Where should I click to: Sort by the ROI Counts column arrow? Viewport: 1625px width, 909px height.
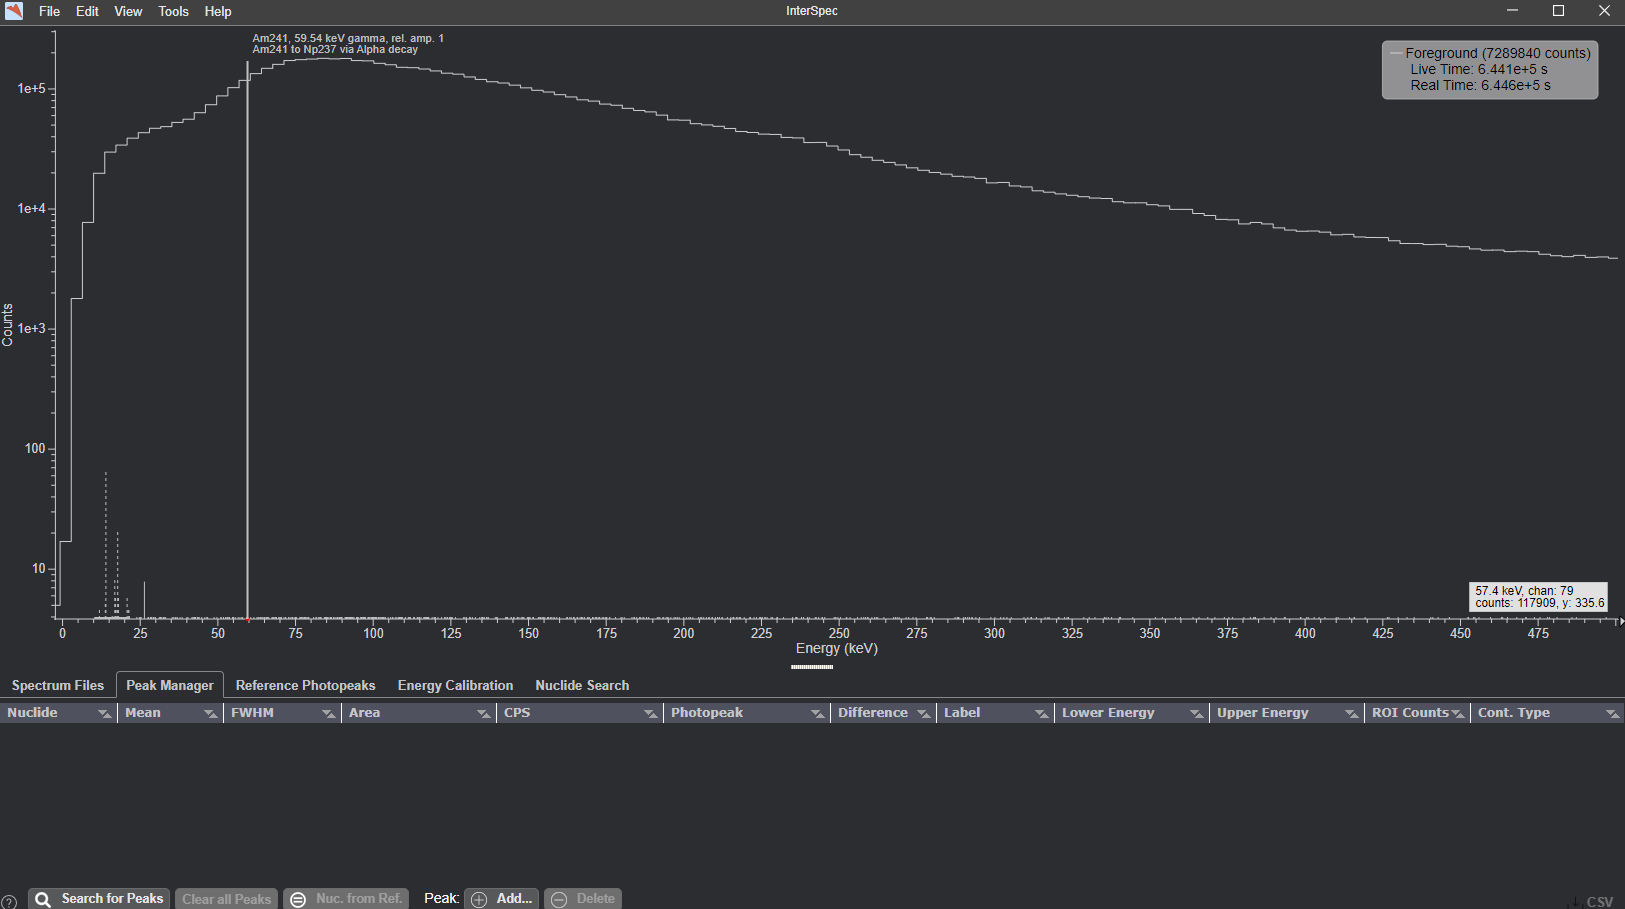[1457, 713]
